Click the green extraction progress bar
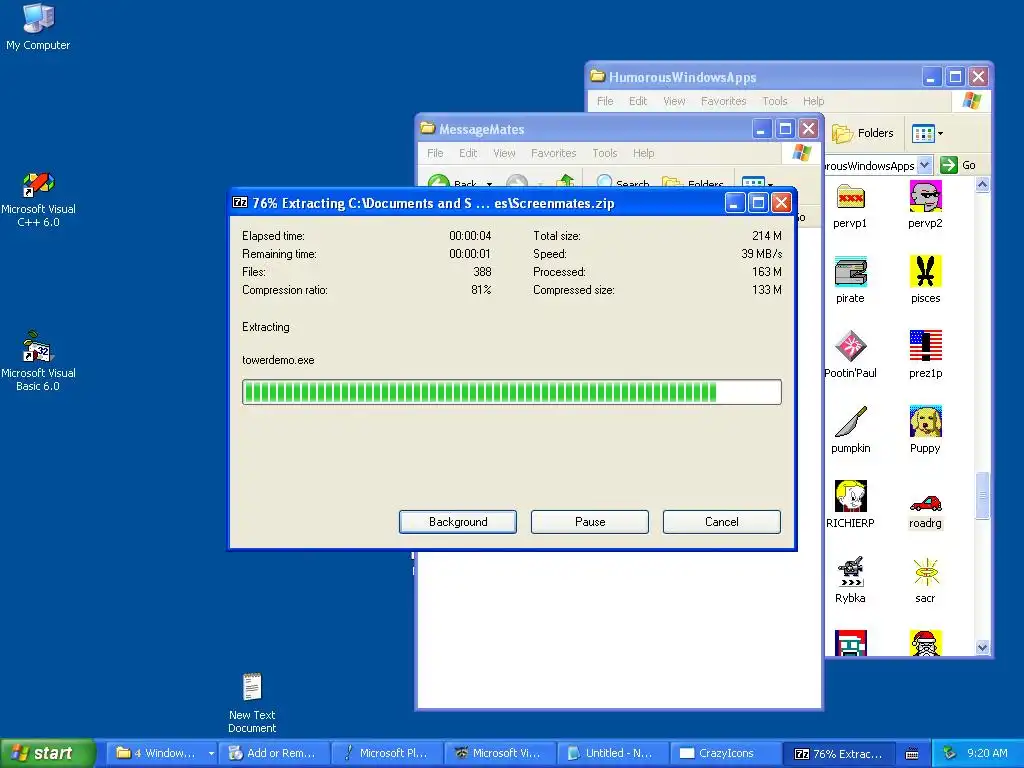Viewport: 1024px width, 768px height. 511,392
